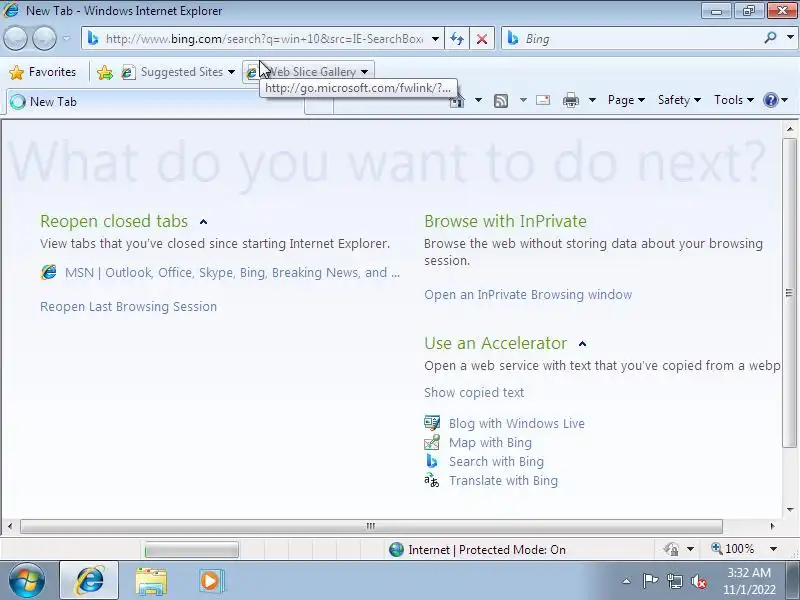
Task: Click the Add to Favorites Bar icon
Action: pyautogui.click(x=105, y=72)
